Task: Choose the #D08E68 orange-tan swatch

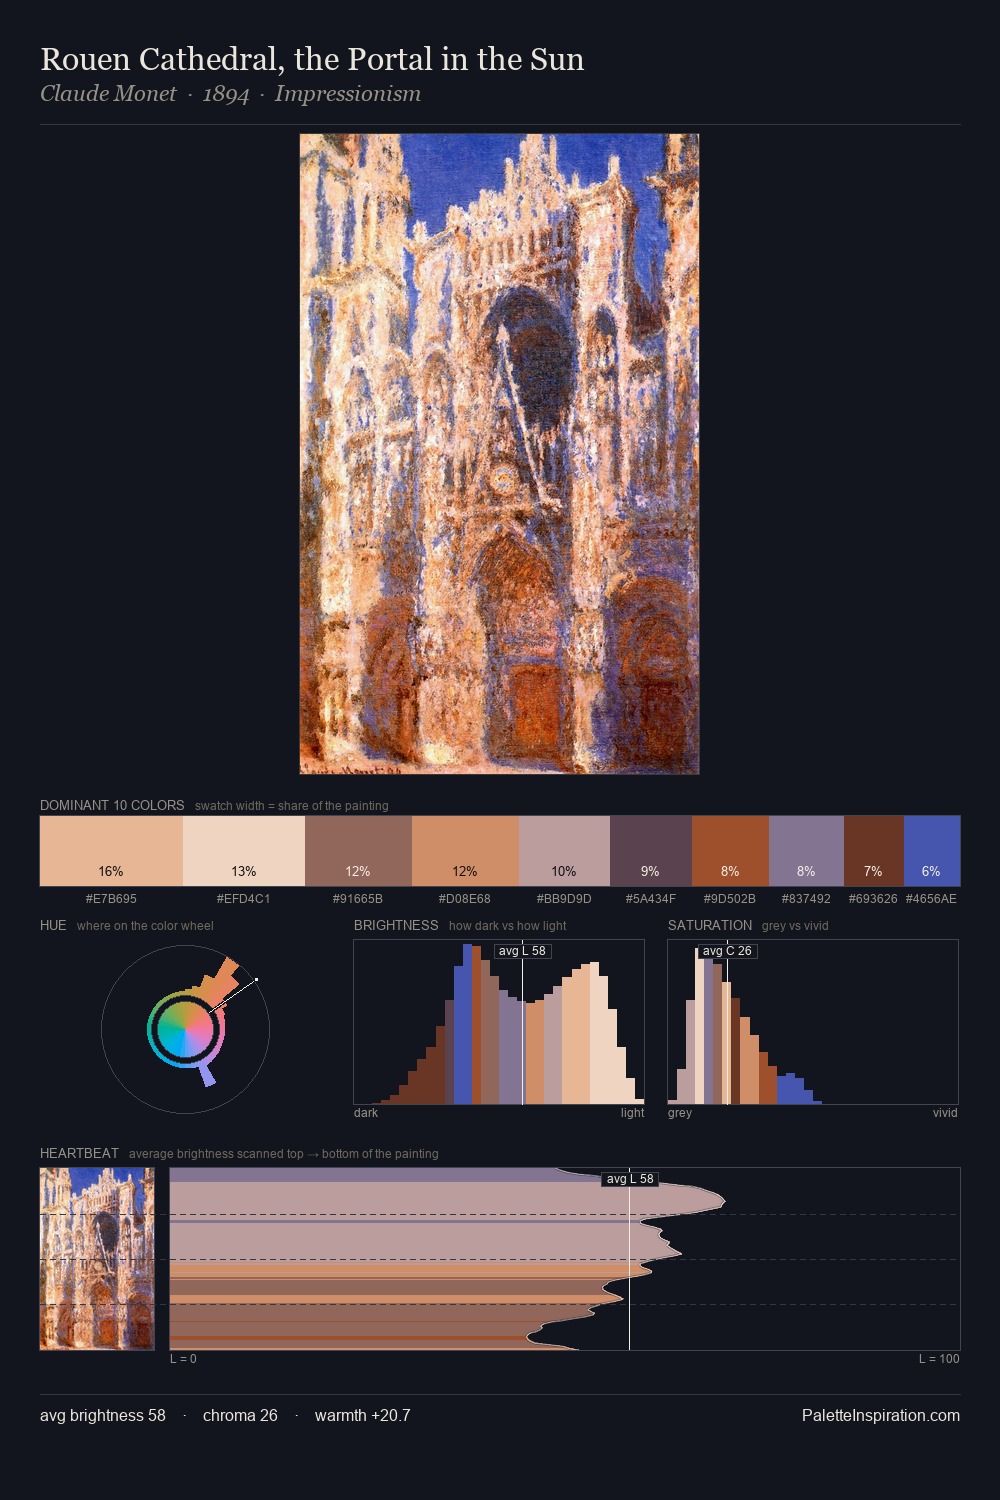Action: point(465,851)
